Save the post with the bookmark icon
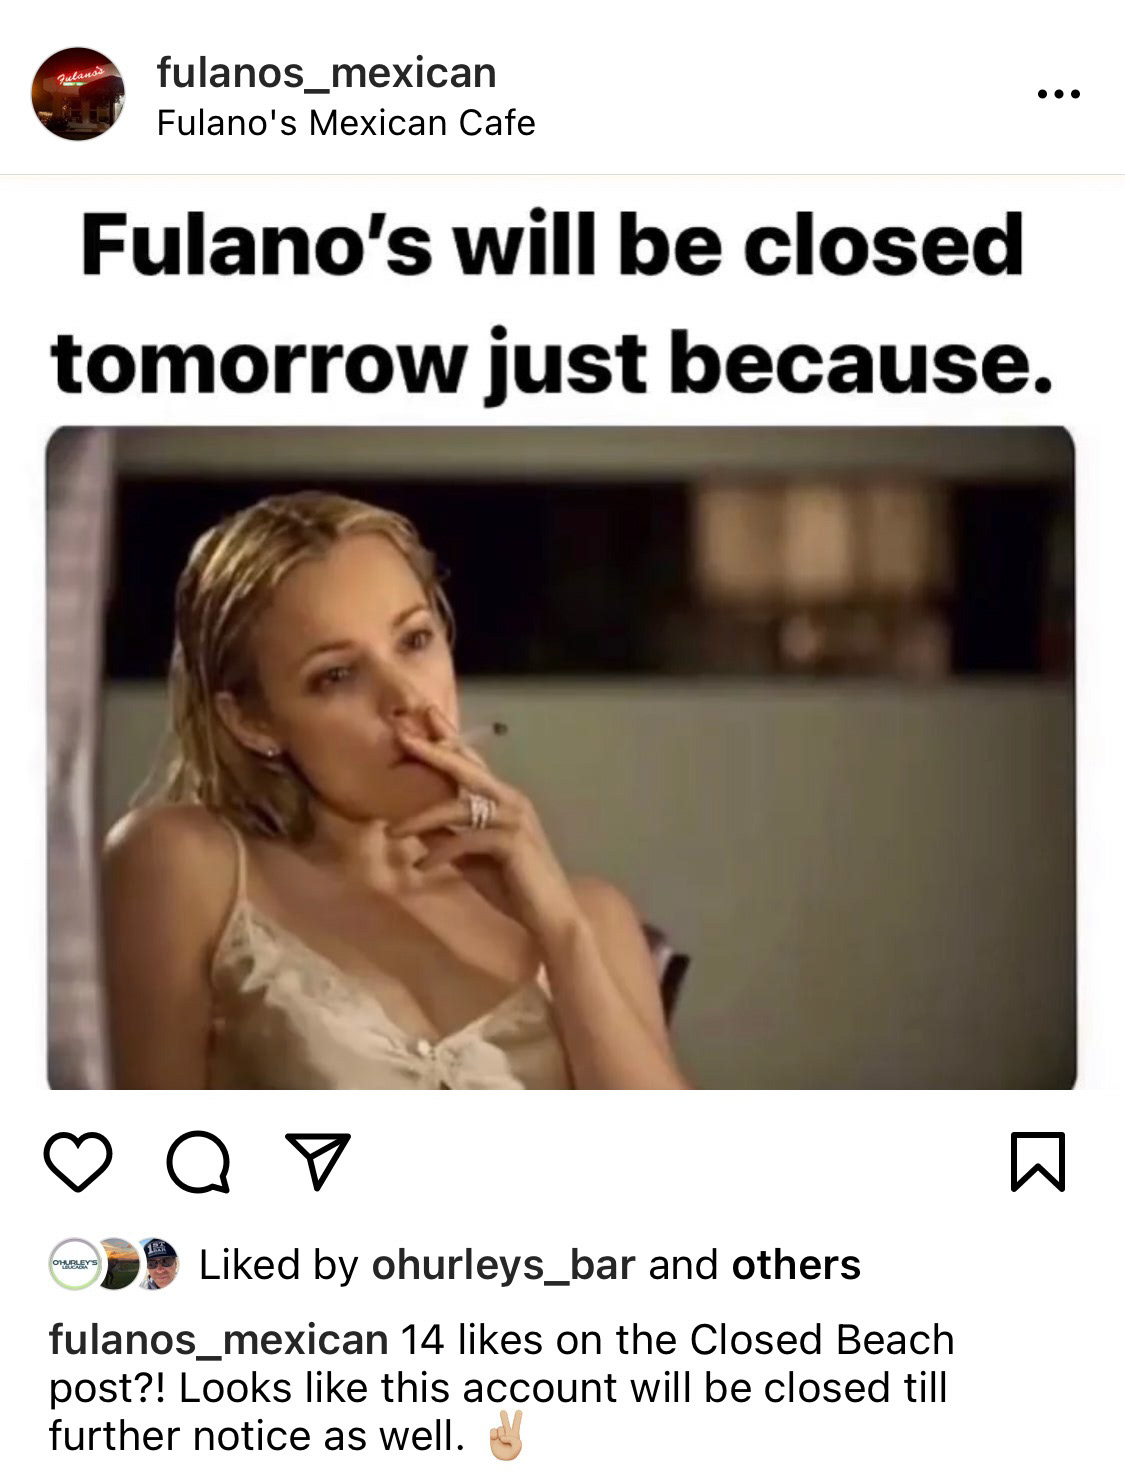The width and height of the screenshot is (1125, 1478). click(1038, 1162)
